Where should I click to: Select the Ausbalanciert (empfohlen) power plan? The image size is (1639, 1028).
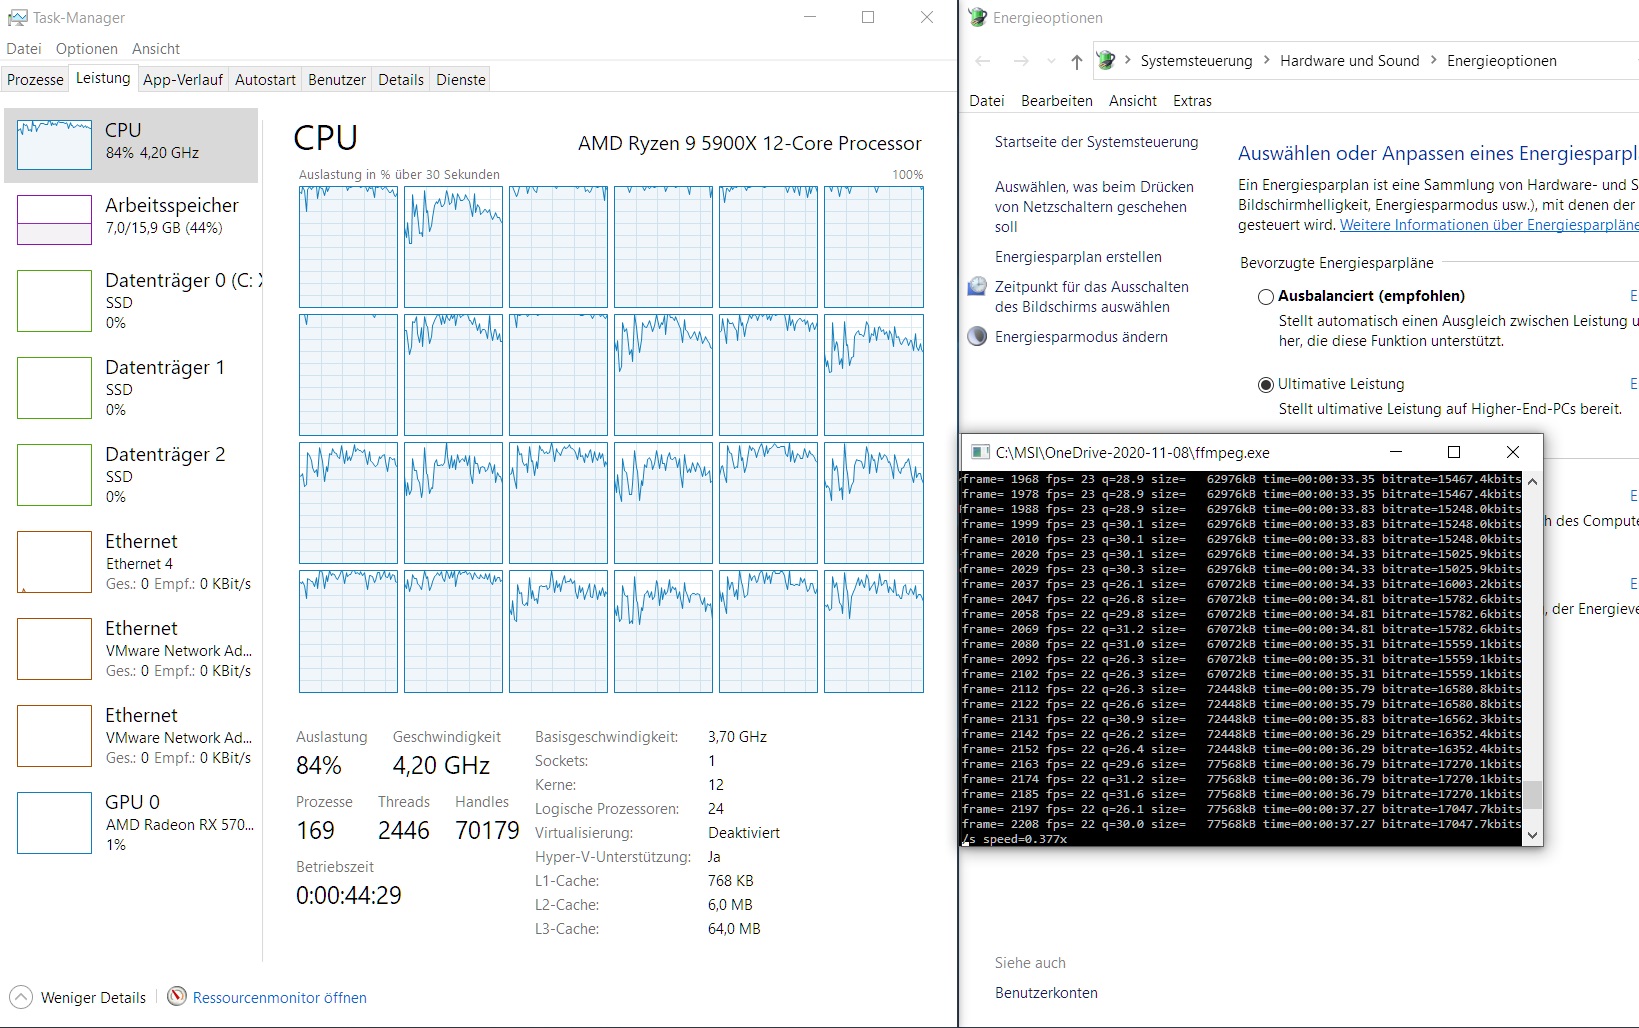click(x=1266, y=297)
